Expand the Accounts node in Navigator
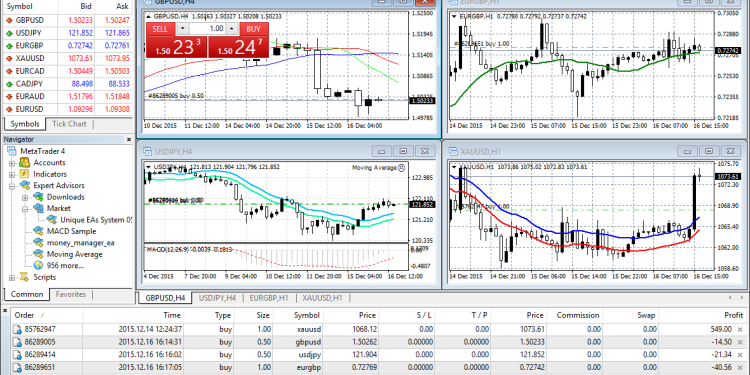Image resolution: width=750 pixels, height=375 pixels. click(x=11, y=163)
